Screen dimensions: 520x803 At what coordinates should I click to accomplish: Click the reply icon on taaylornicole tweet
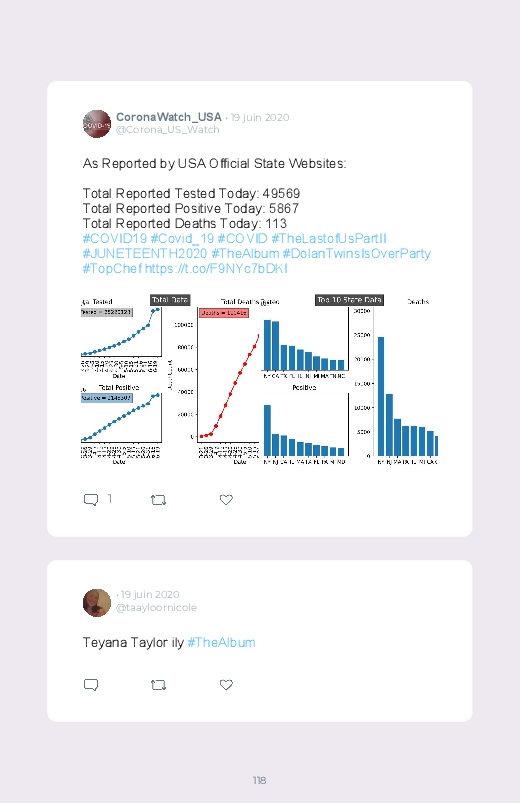click(x=91, y=685)
